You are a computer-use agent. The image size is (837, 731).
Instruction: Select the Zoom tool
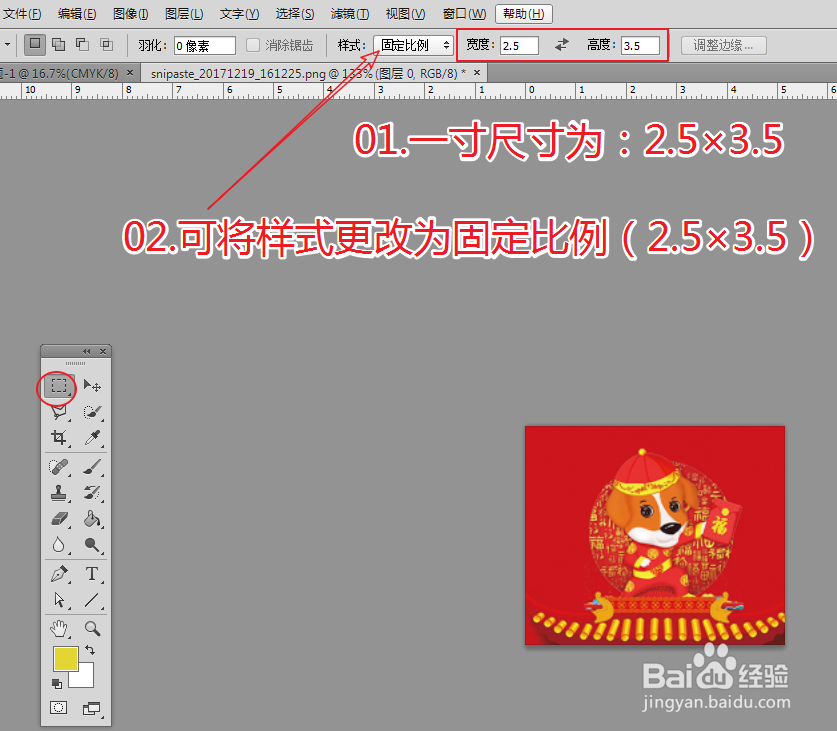click(92, 628)
